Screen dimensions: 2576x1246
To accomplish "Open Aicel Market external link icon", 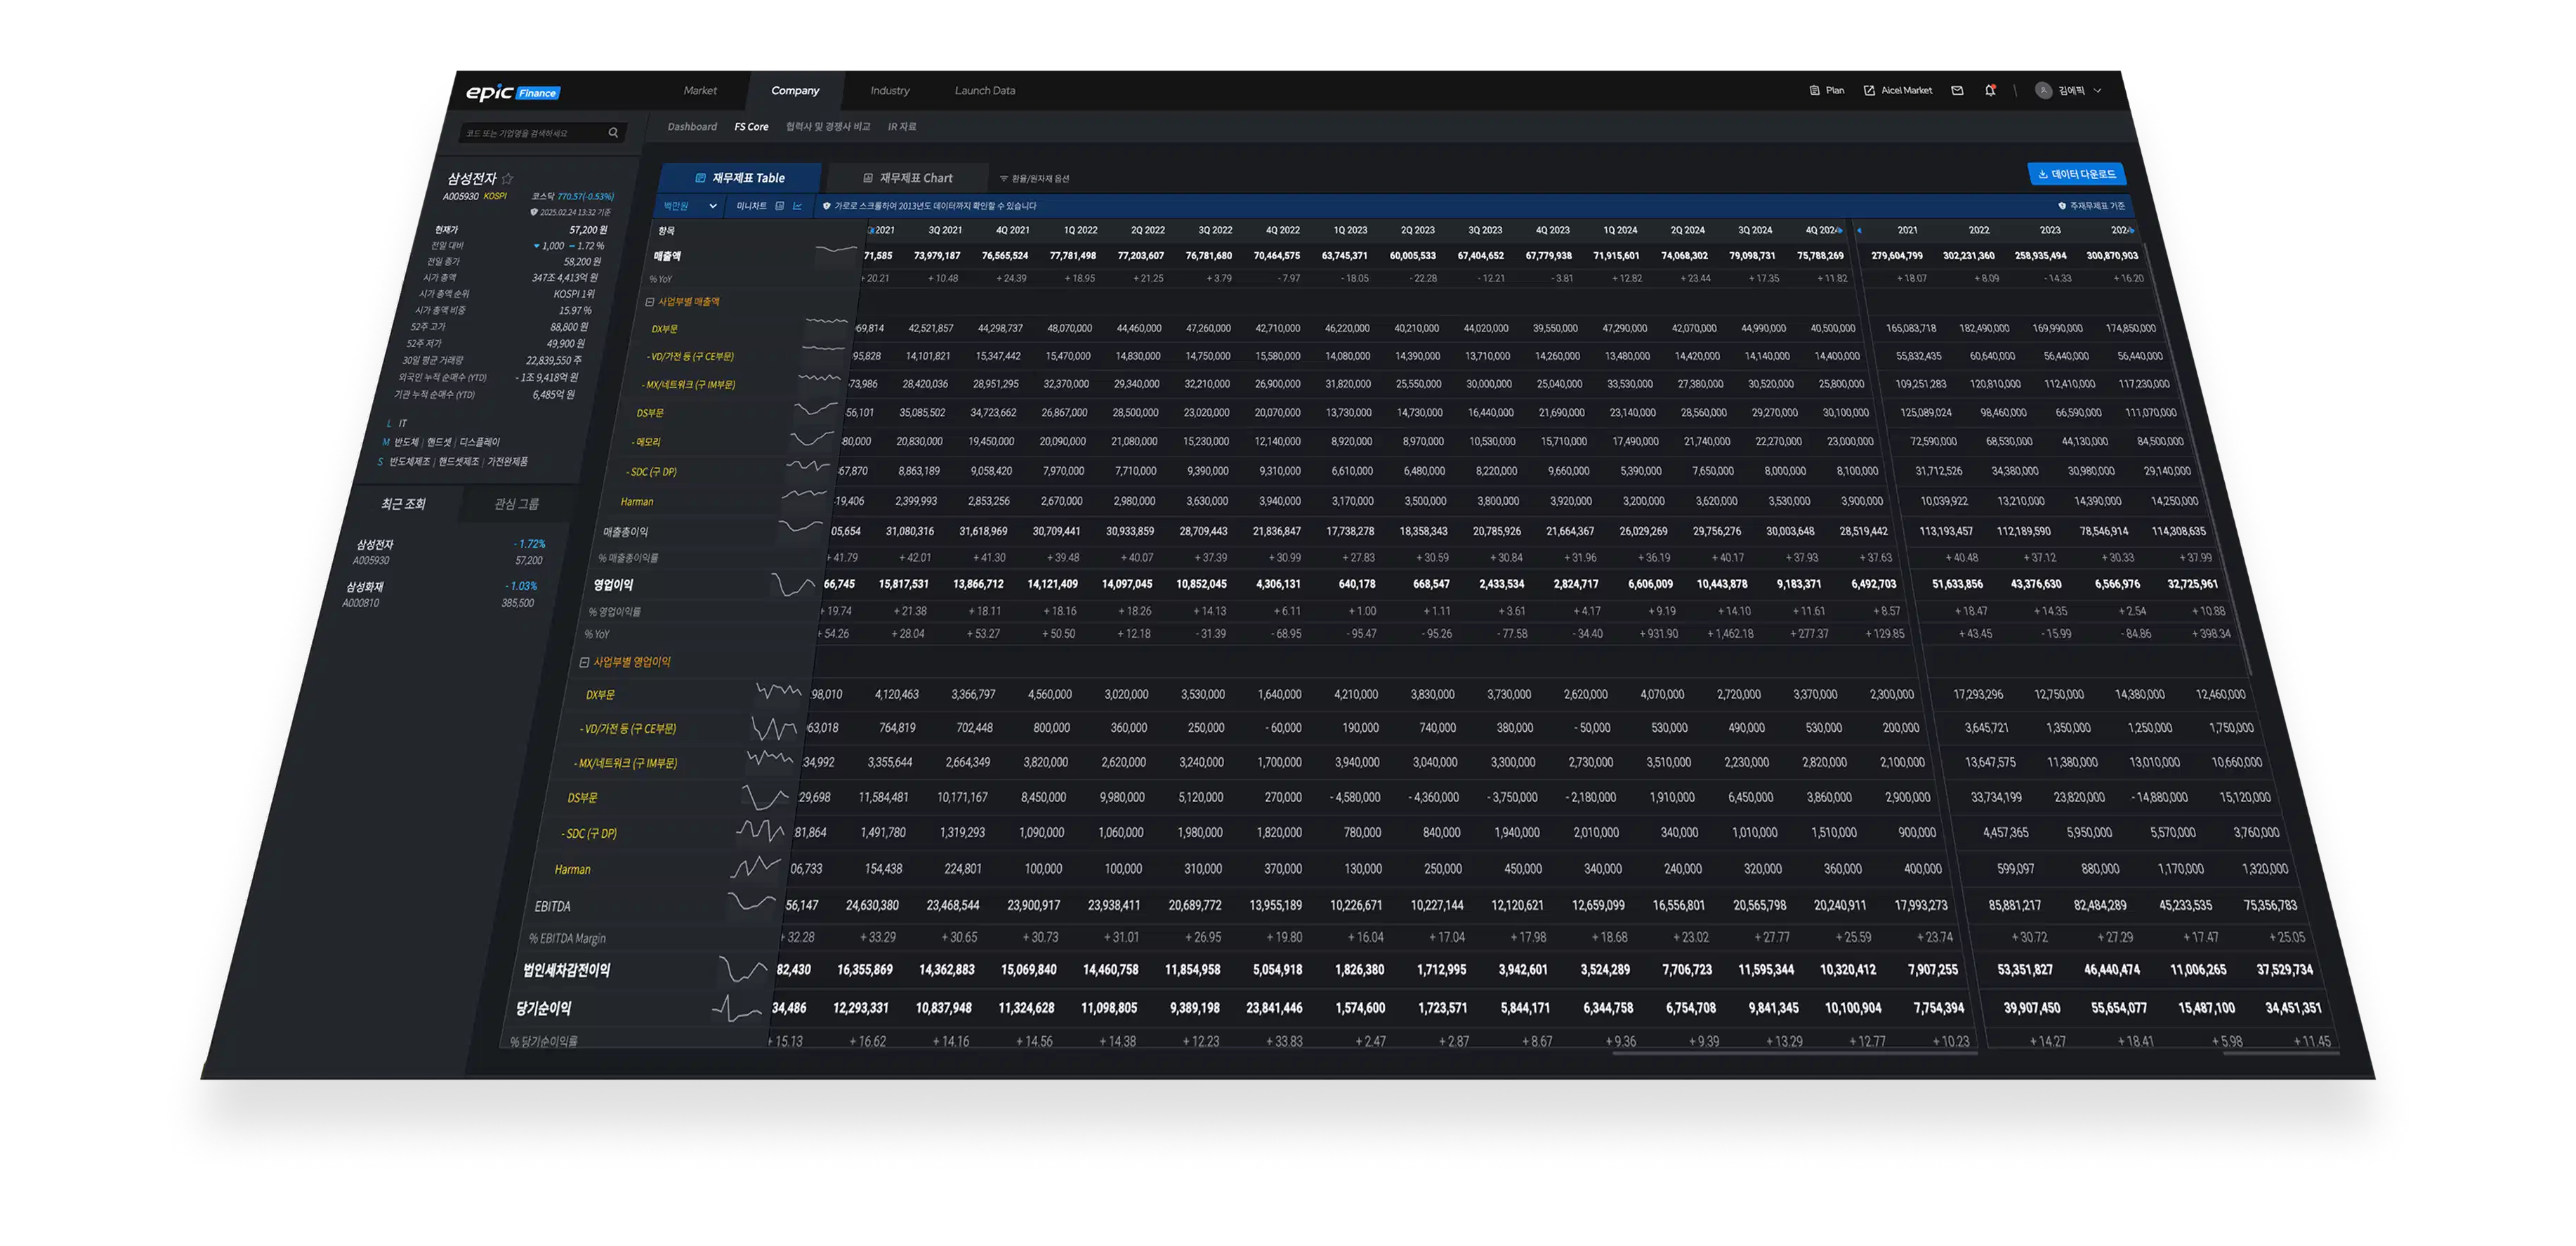I will 1869,91.
